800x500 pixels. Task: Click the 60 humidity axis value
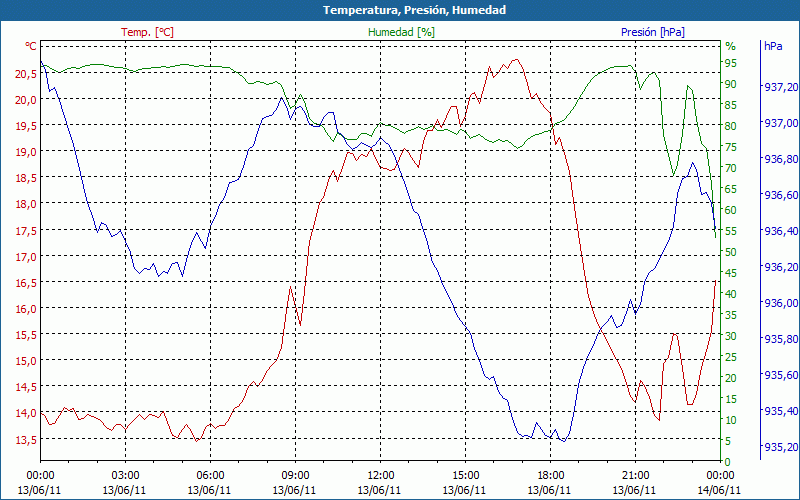[731, 210]
